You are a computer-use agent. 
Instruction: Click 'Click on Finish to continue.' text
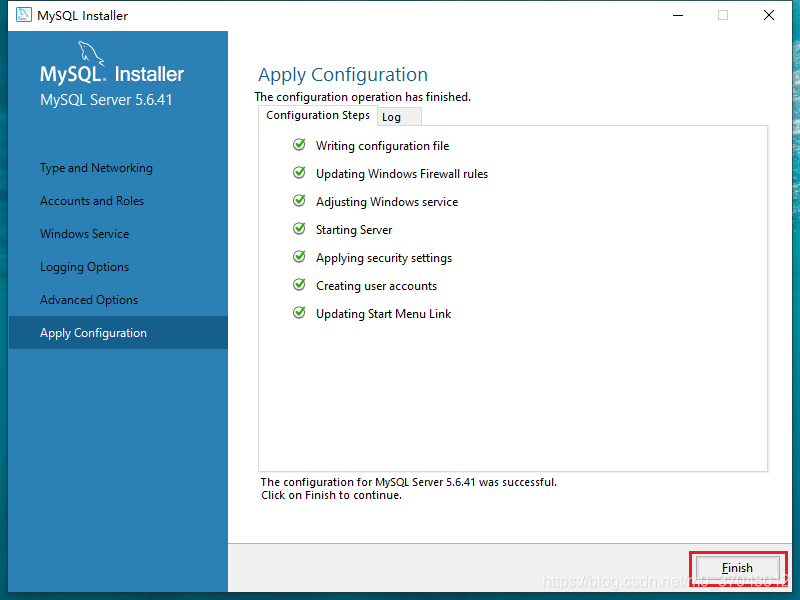click(332, 495)
